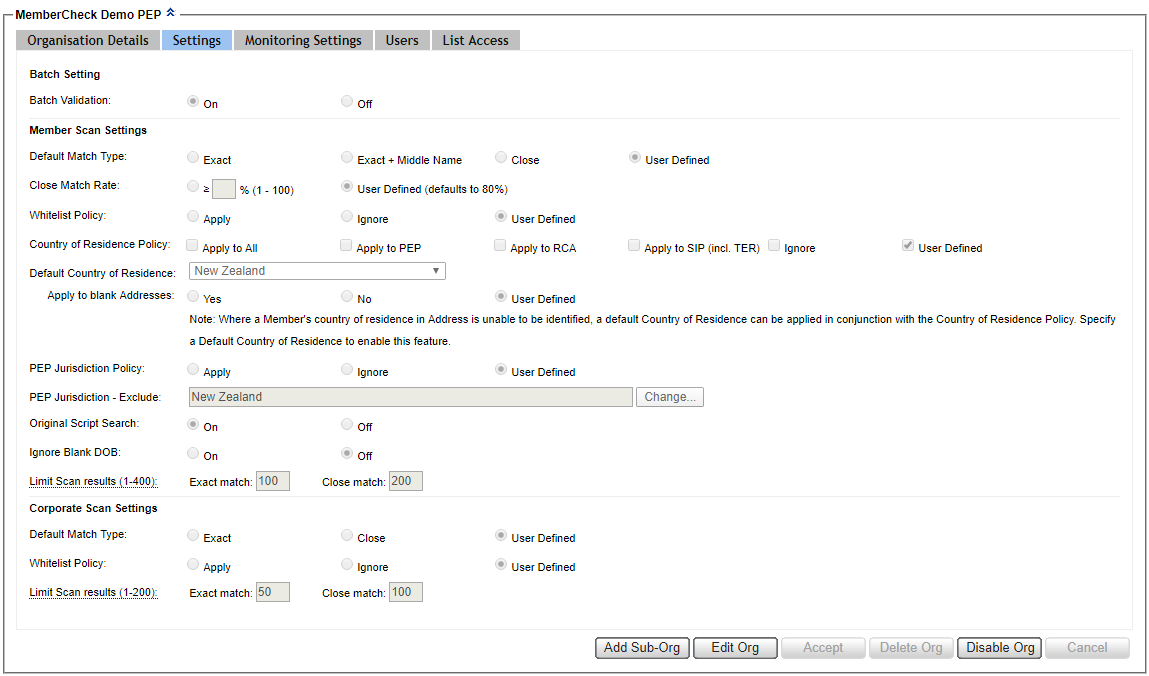1149x676 pixels.
Task: Select Apply for Corporate Whitelist Policy
Action: [193, 564]
